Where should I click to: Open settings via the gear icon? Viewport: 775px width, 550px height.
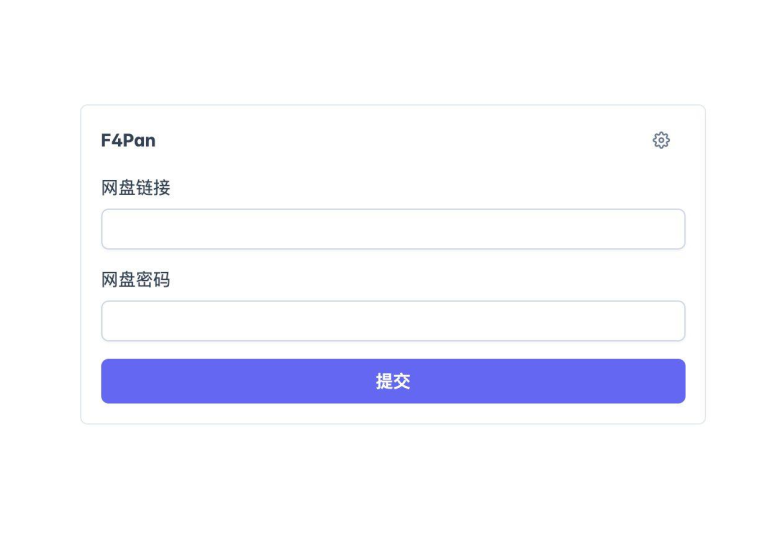[661, 140]
